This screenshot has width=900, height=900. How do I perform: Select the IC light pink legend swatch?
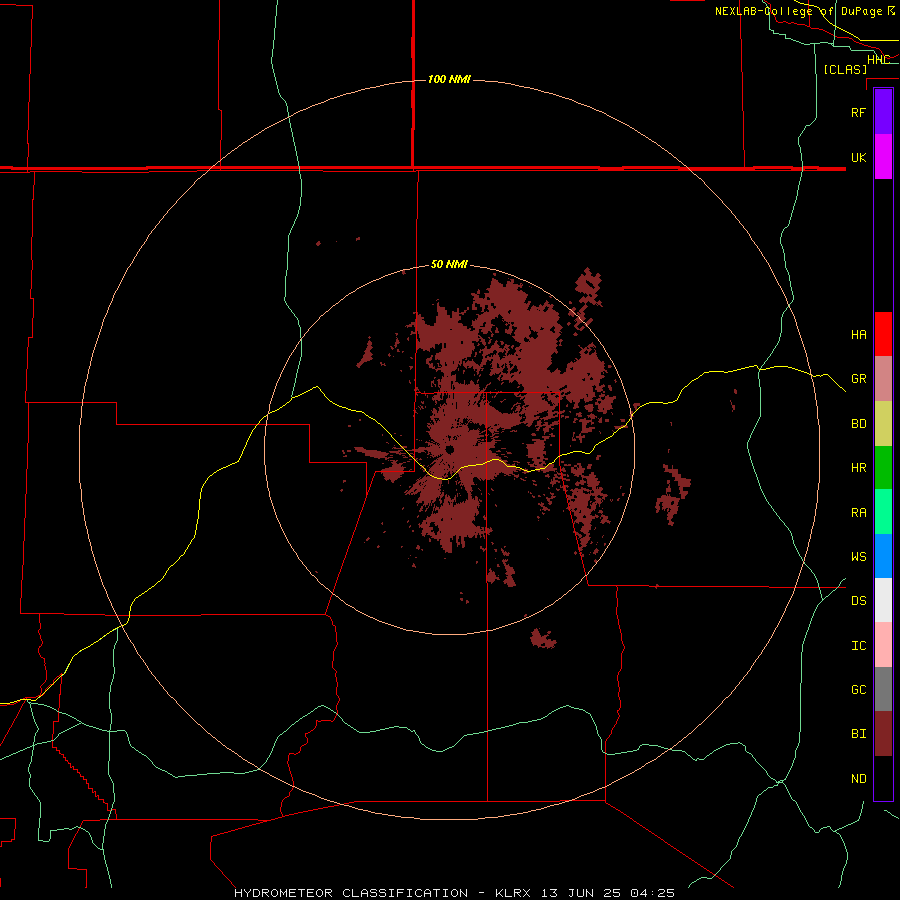click(x=883, y=645)
